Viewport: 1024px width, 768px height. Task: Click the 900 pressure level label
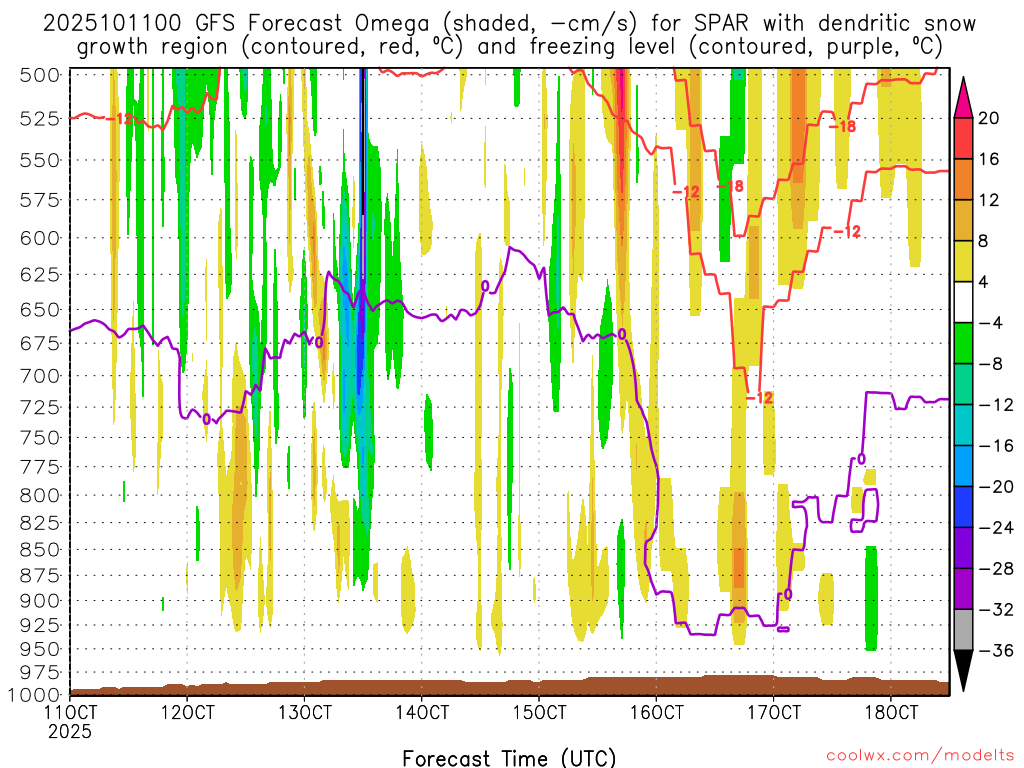[40, 601]
